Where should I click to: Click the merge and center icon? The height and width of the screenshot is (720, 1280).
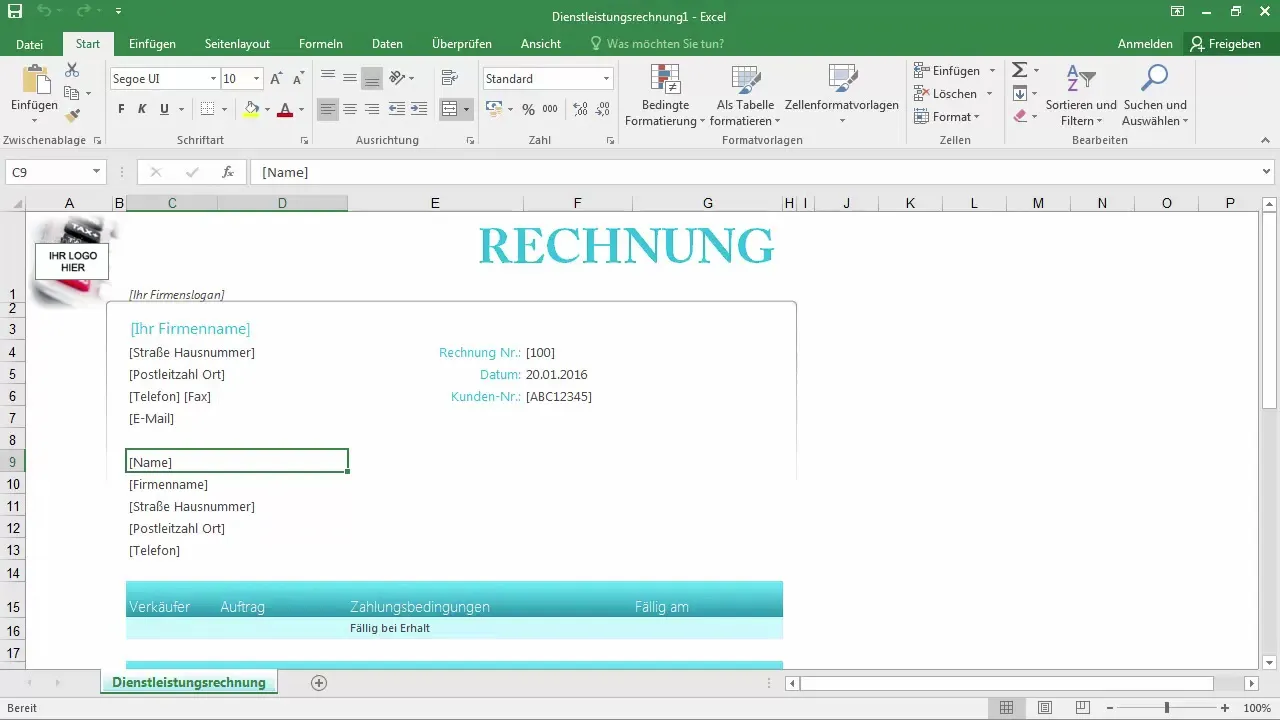(x=450, y=109)
